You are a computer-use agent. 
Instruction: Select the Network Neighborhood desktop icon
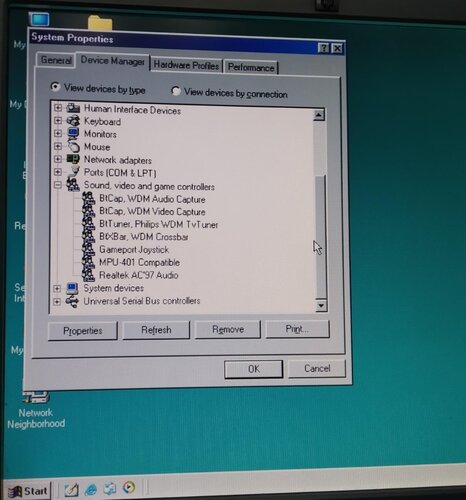[x=36, y=411]
